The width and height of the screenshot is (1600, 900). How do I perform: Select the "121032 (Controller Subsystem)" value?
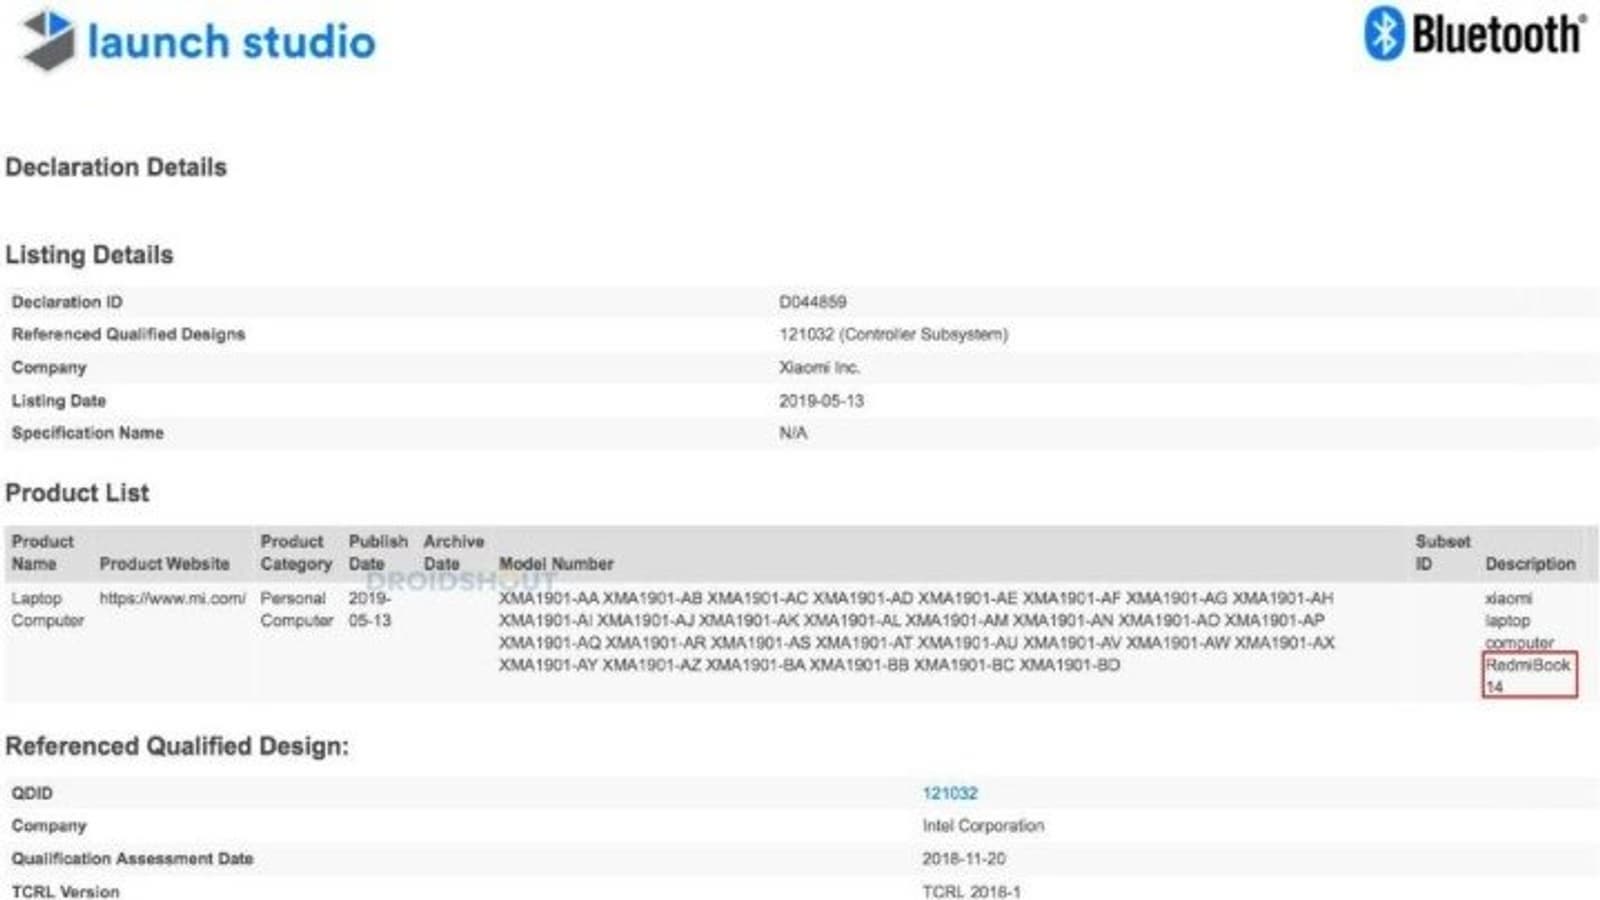(x=893, y=334)
